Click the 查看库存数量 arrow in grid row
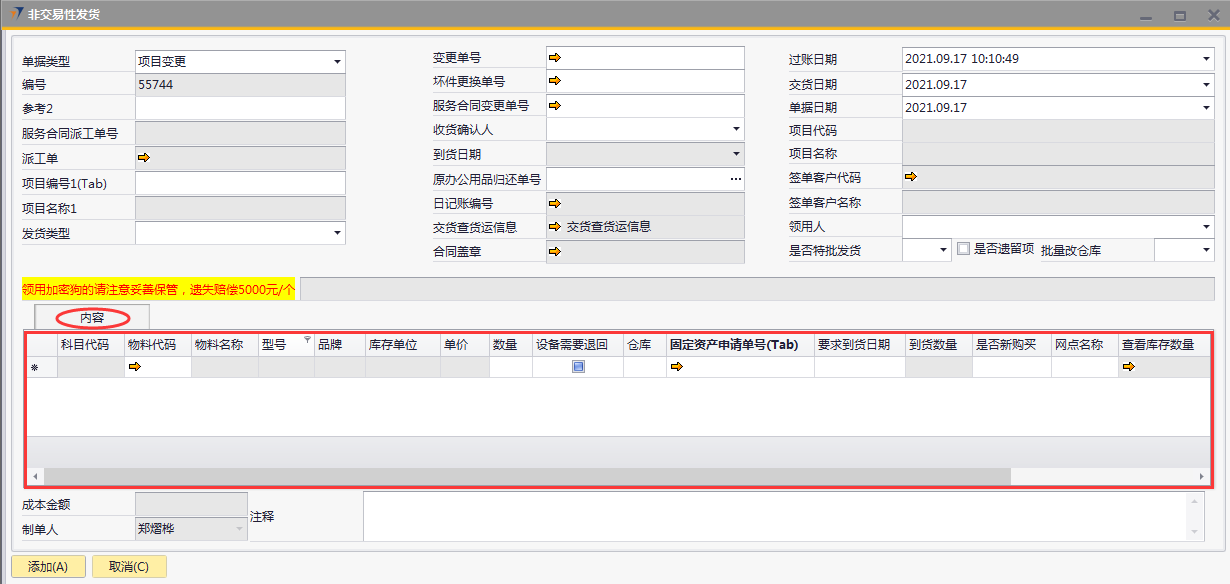Viewport: 1230px width, 584px height. point(1129,367)
